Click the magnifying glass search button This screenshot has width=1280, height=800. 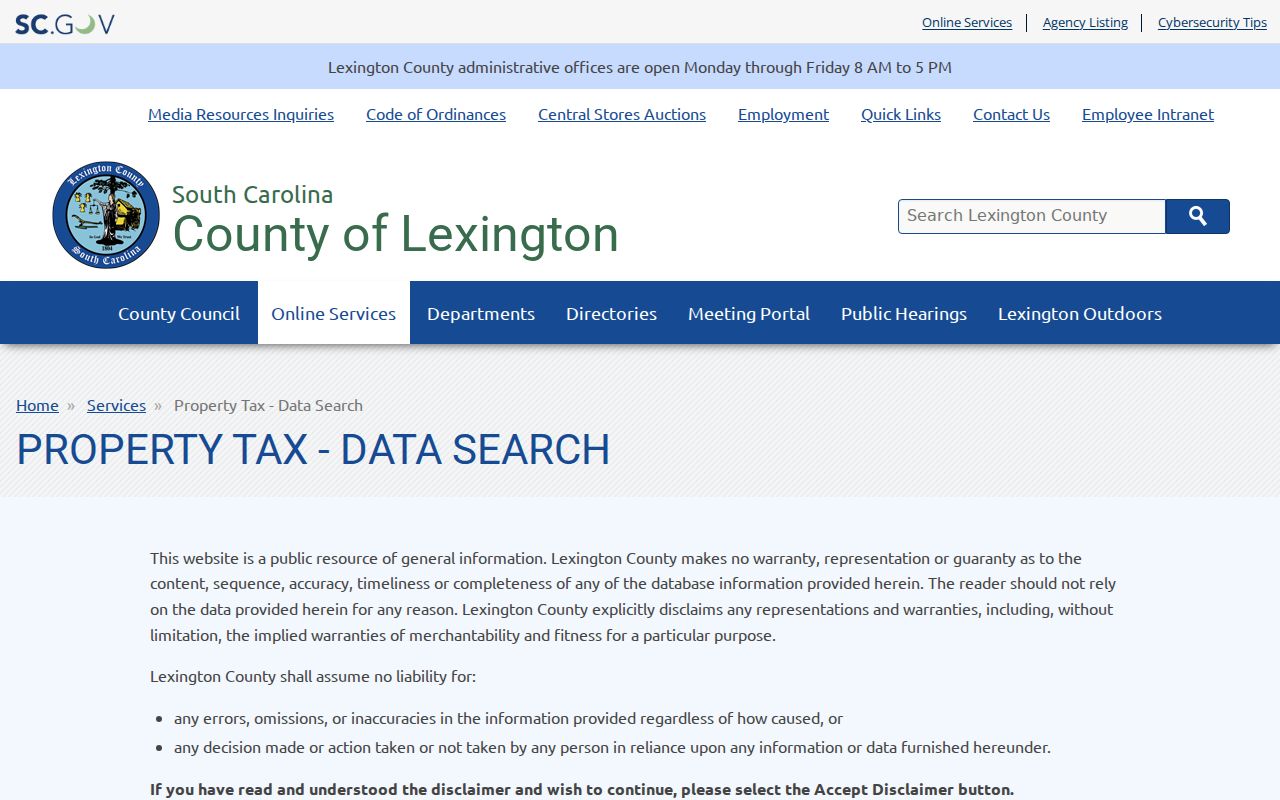[1197, 216]
